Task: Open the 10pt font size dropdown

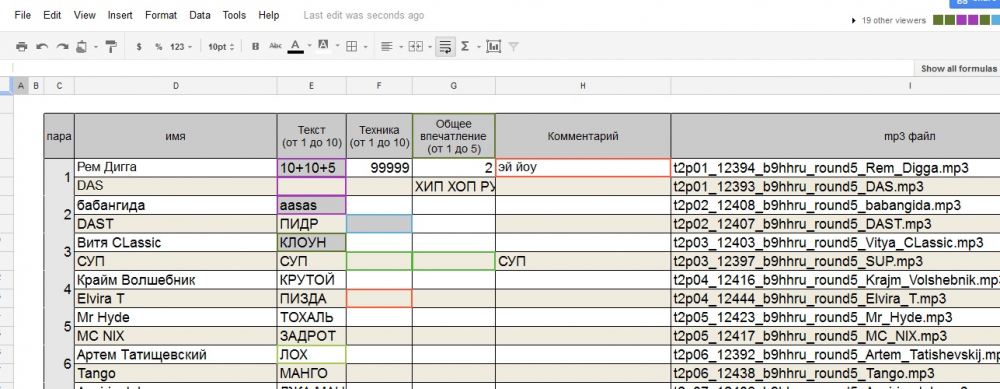Action: tap(221, 47)
